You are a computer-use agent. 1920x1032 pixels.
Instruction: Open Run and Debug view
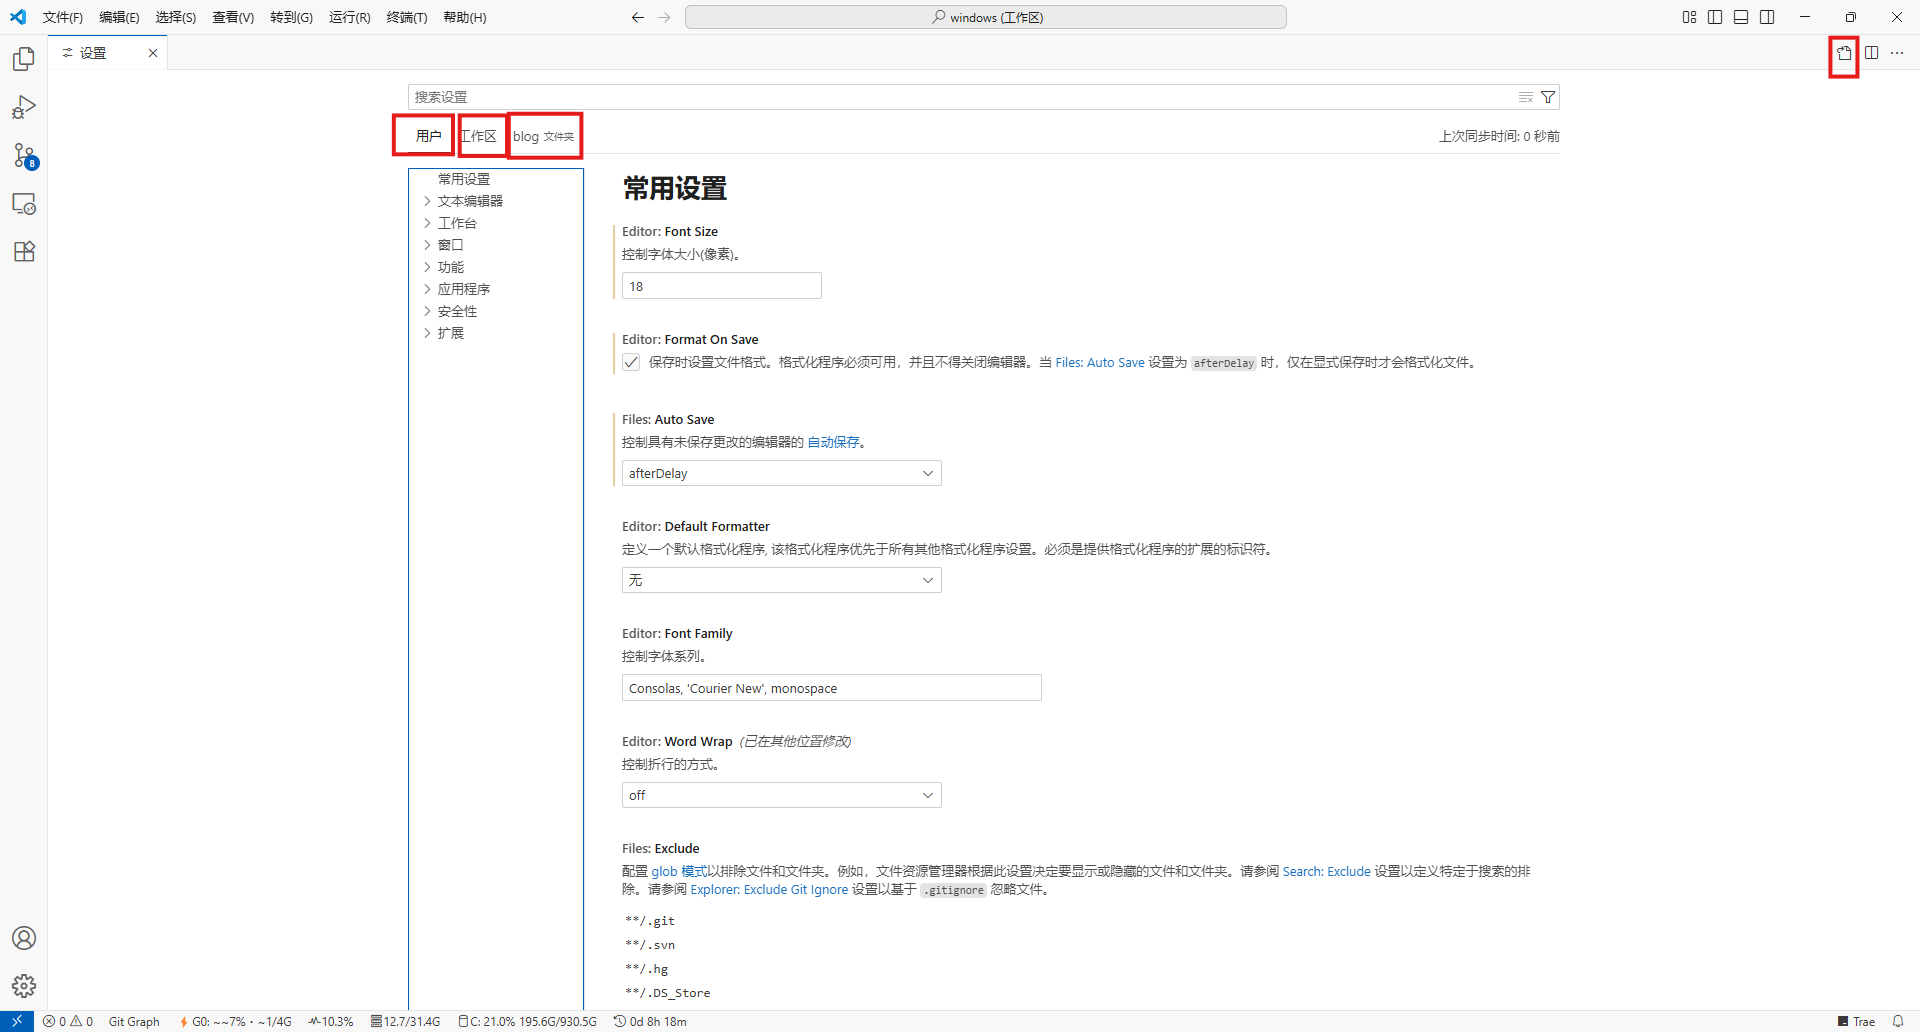tap(24, 107)
